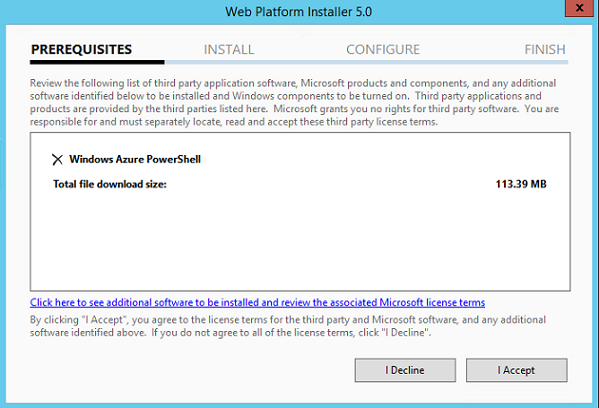Select the FINISH step tab
The height and width of the screenshot is (408, 599).
pos(545,49)
